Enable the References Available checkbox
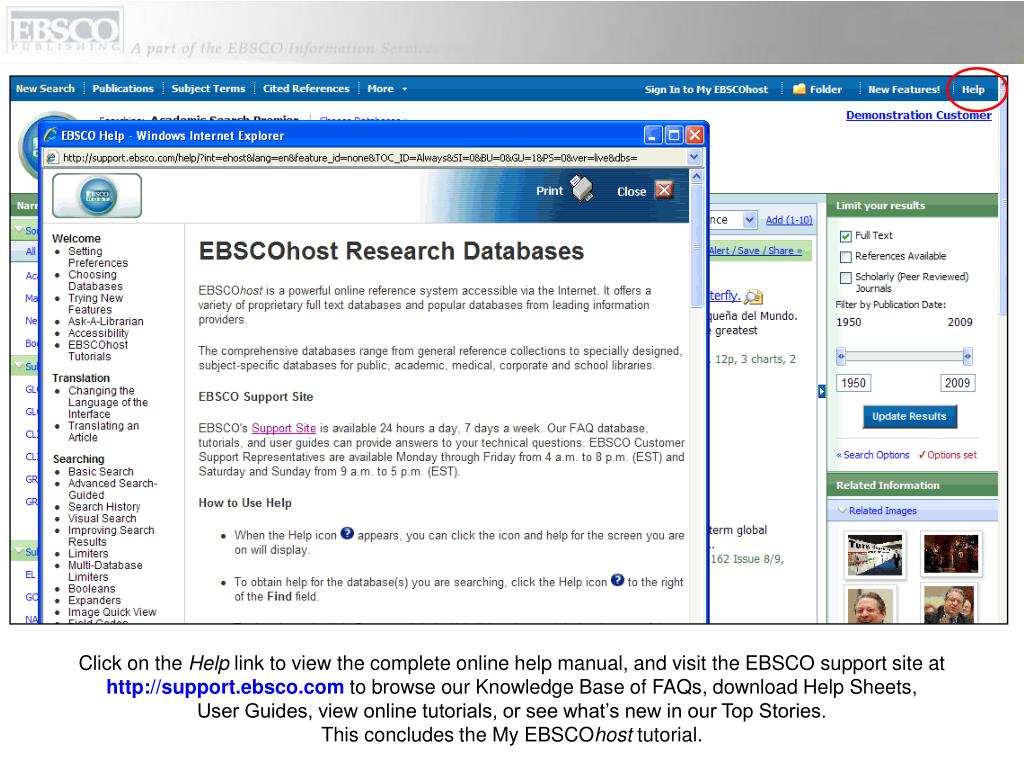Viewport: 1024px width, 768px height. pyautogui.click(x=846, y=257)
